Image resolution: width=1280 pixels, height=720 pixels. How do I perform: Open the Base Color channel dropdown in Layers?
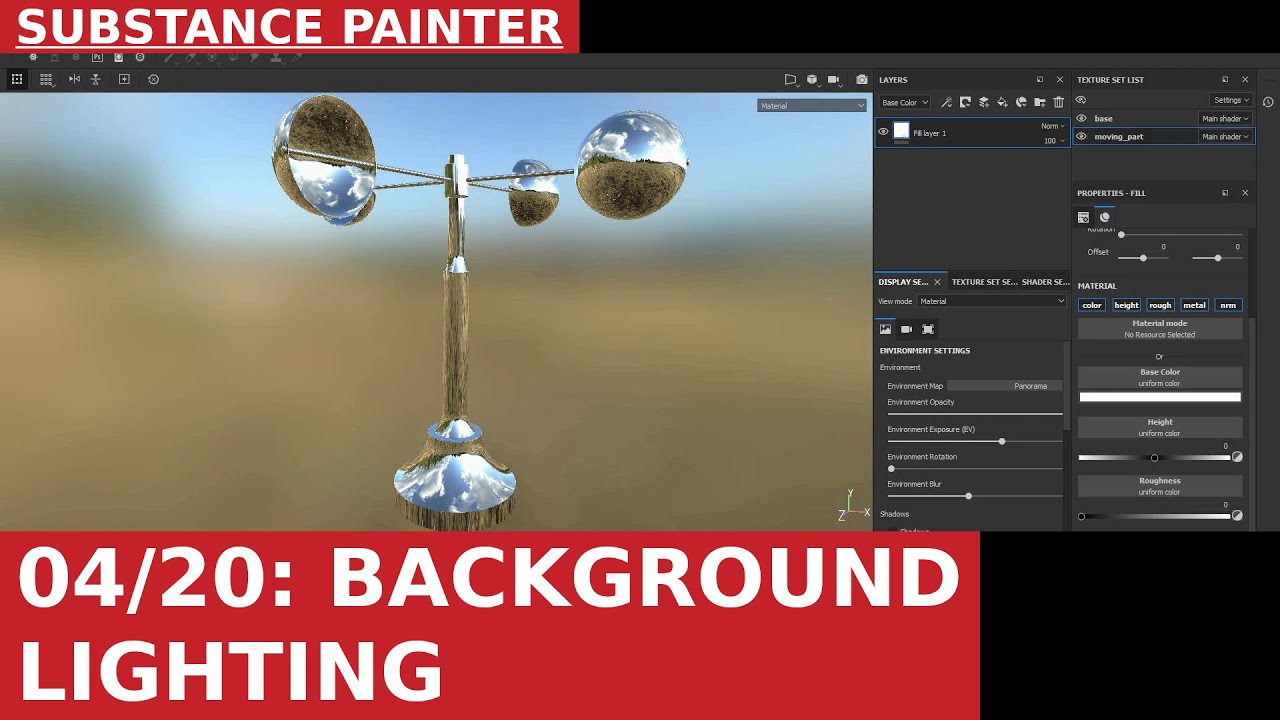click(905, 102)
